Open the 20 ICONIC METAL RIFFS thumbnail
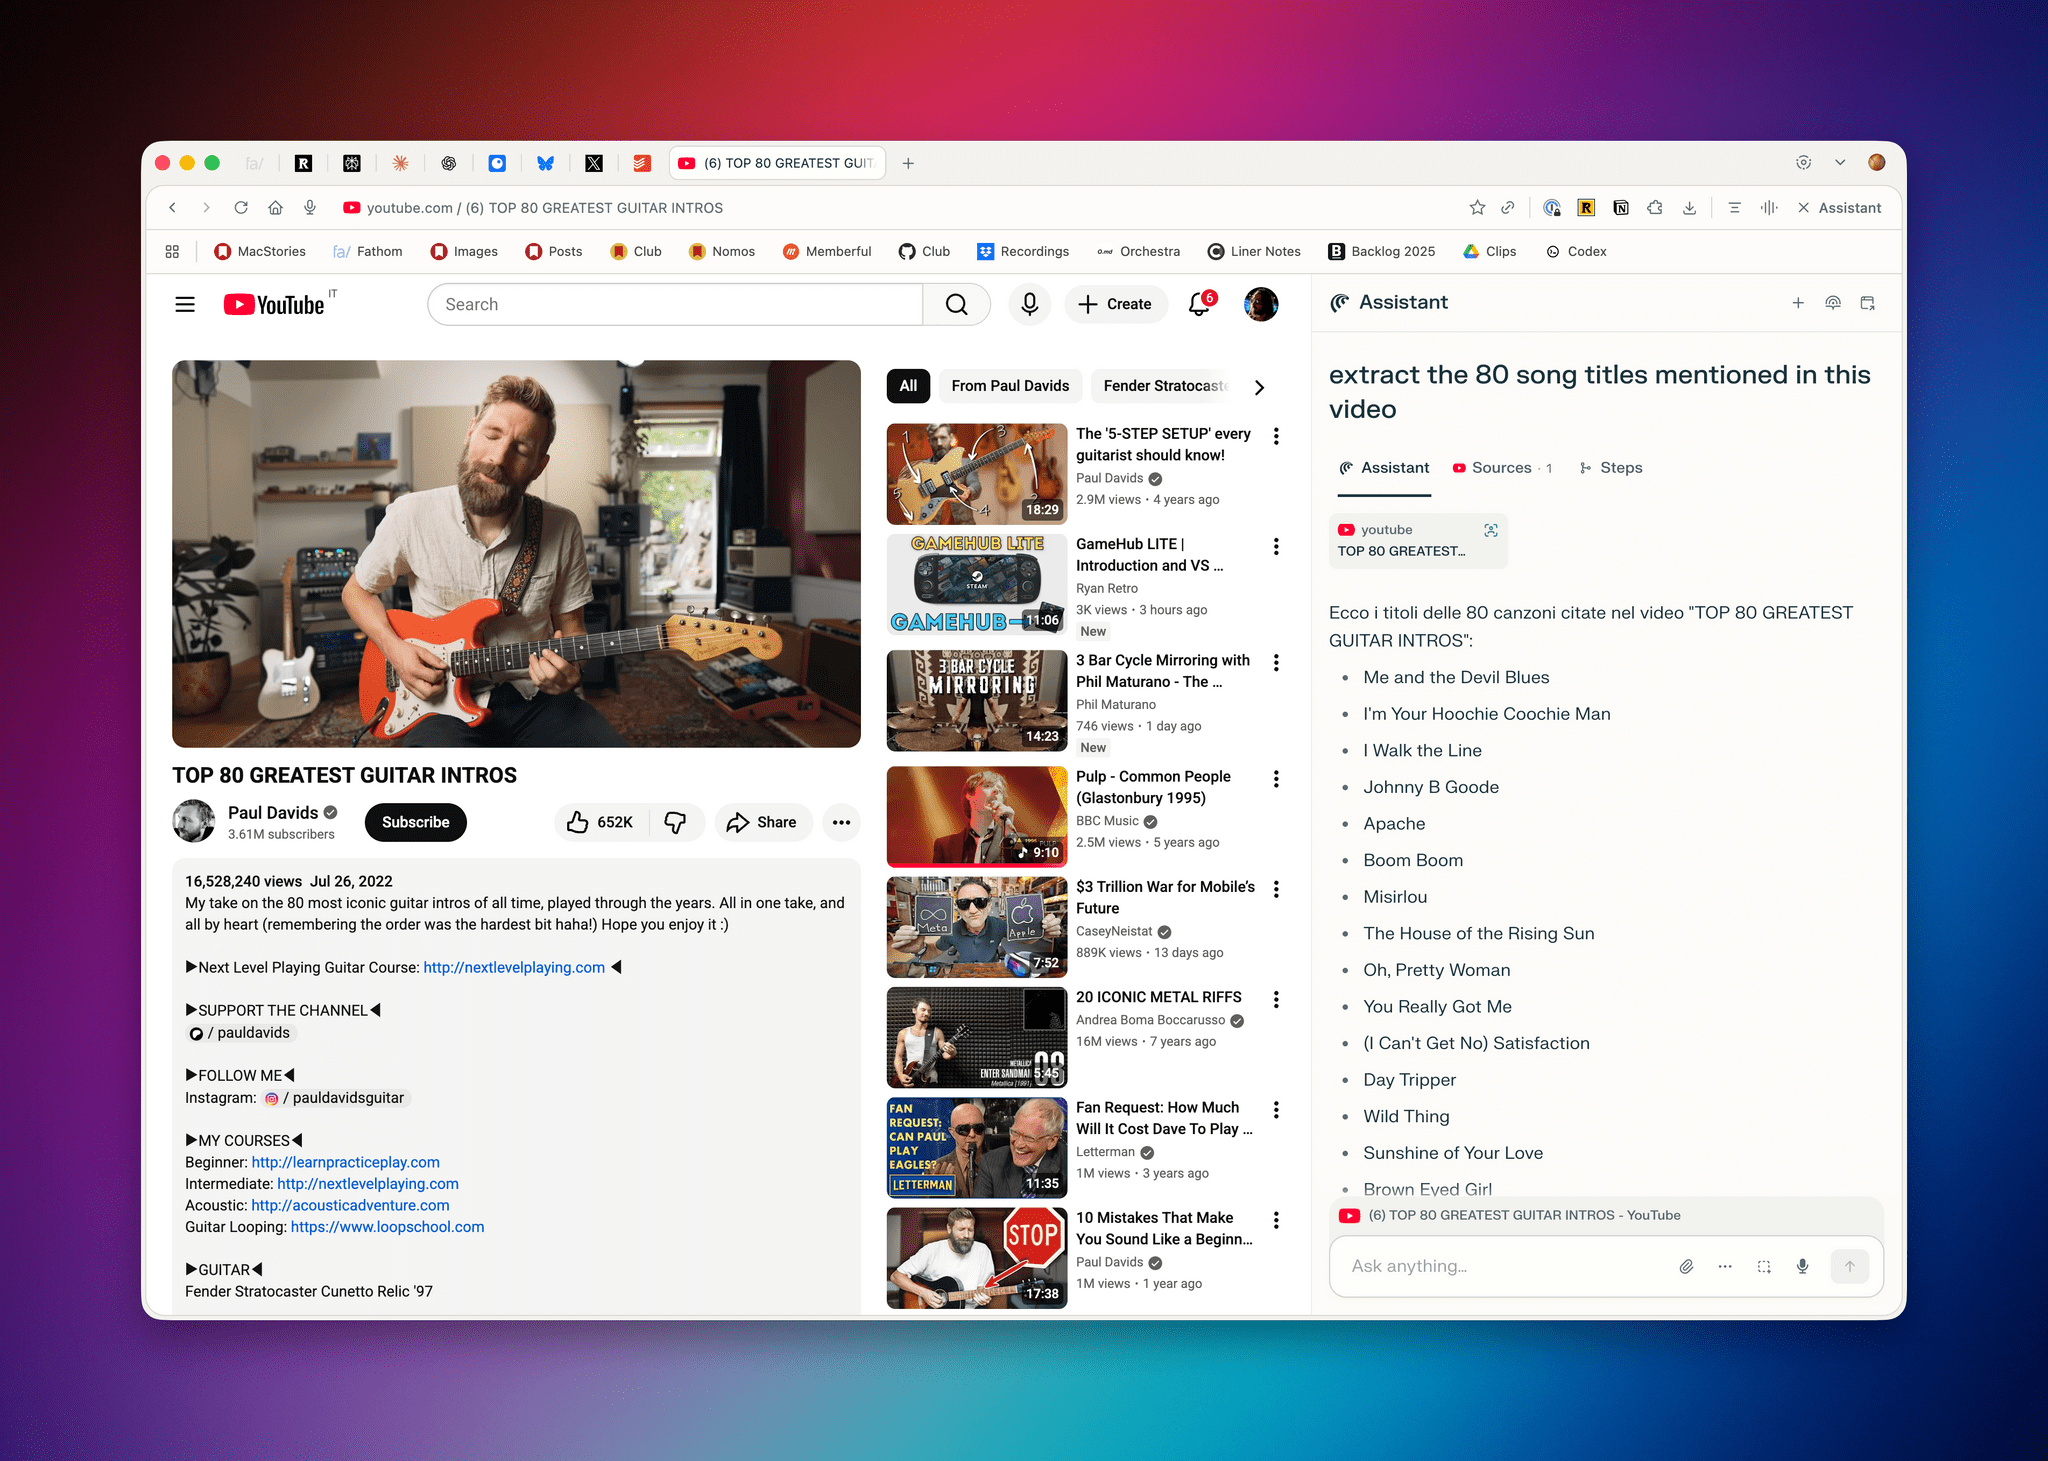The image size is (2048, 1461). 976,1037
